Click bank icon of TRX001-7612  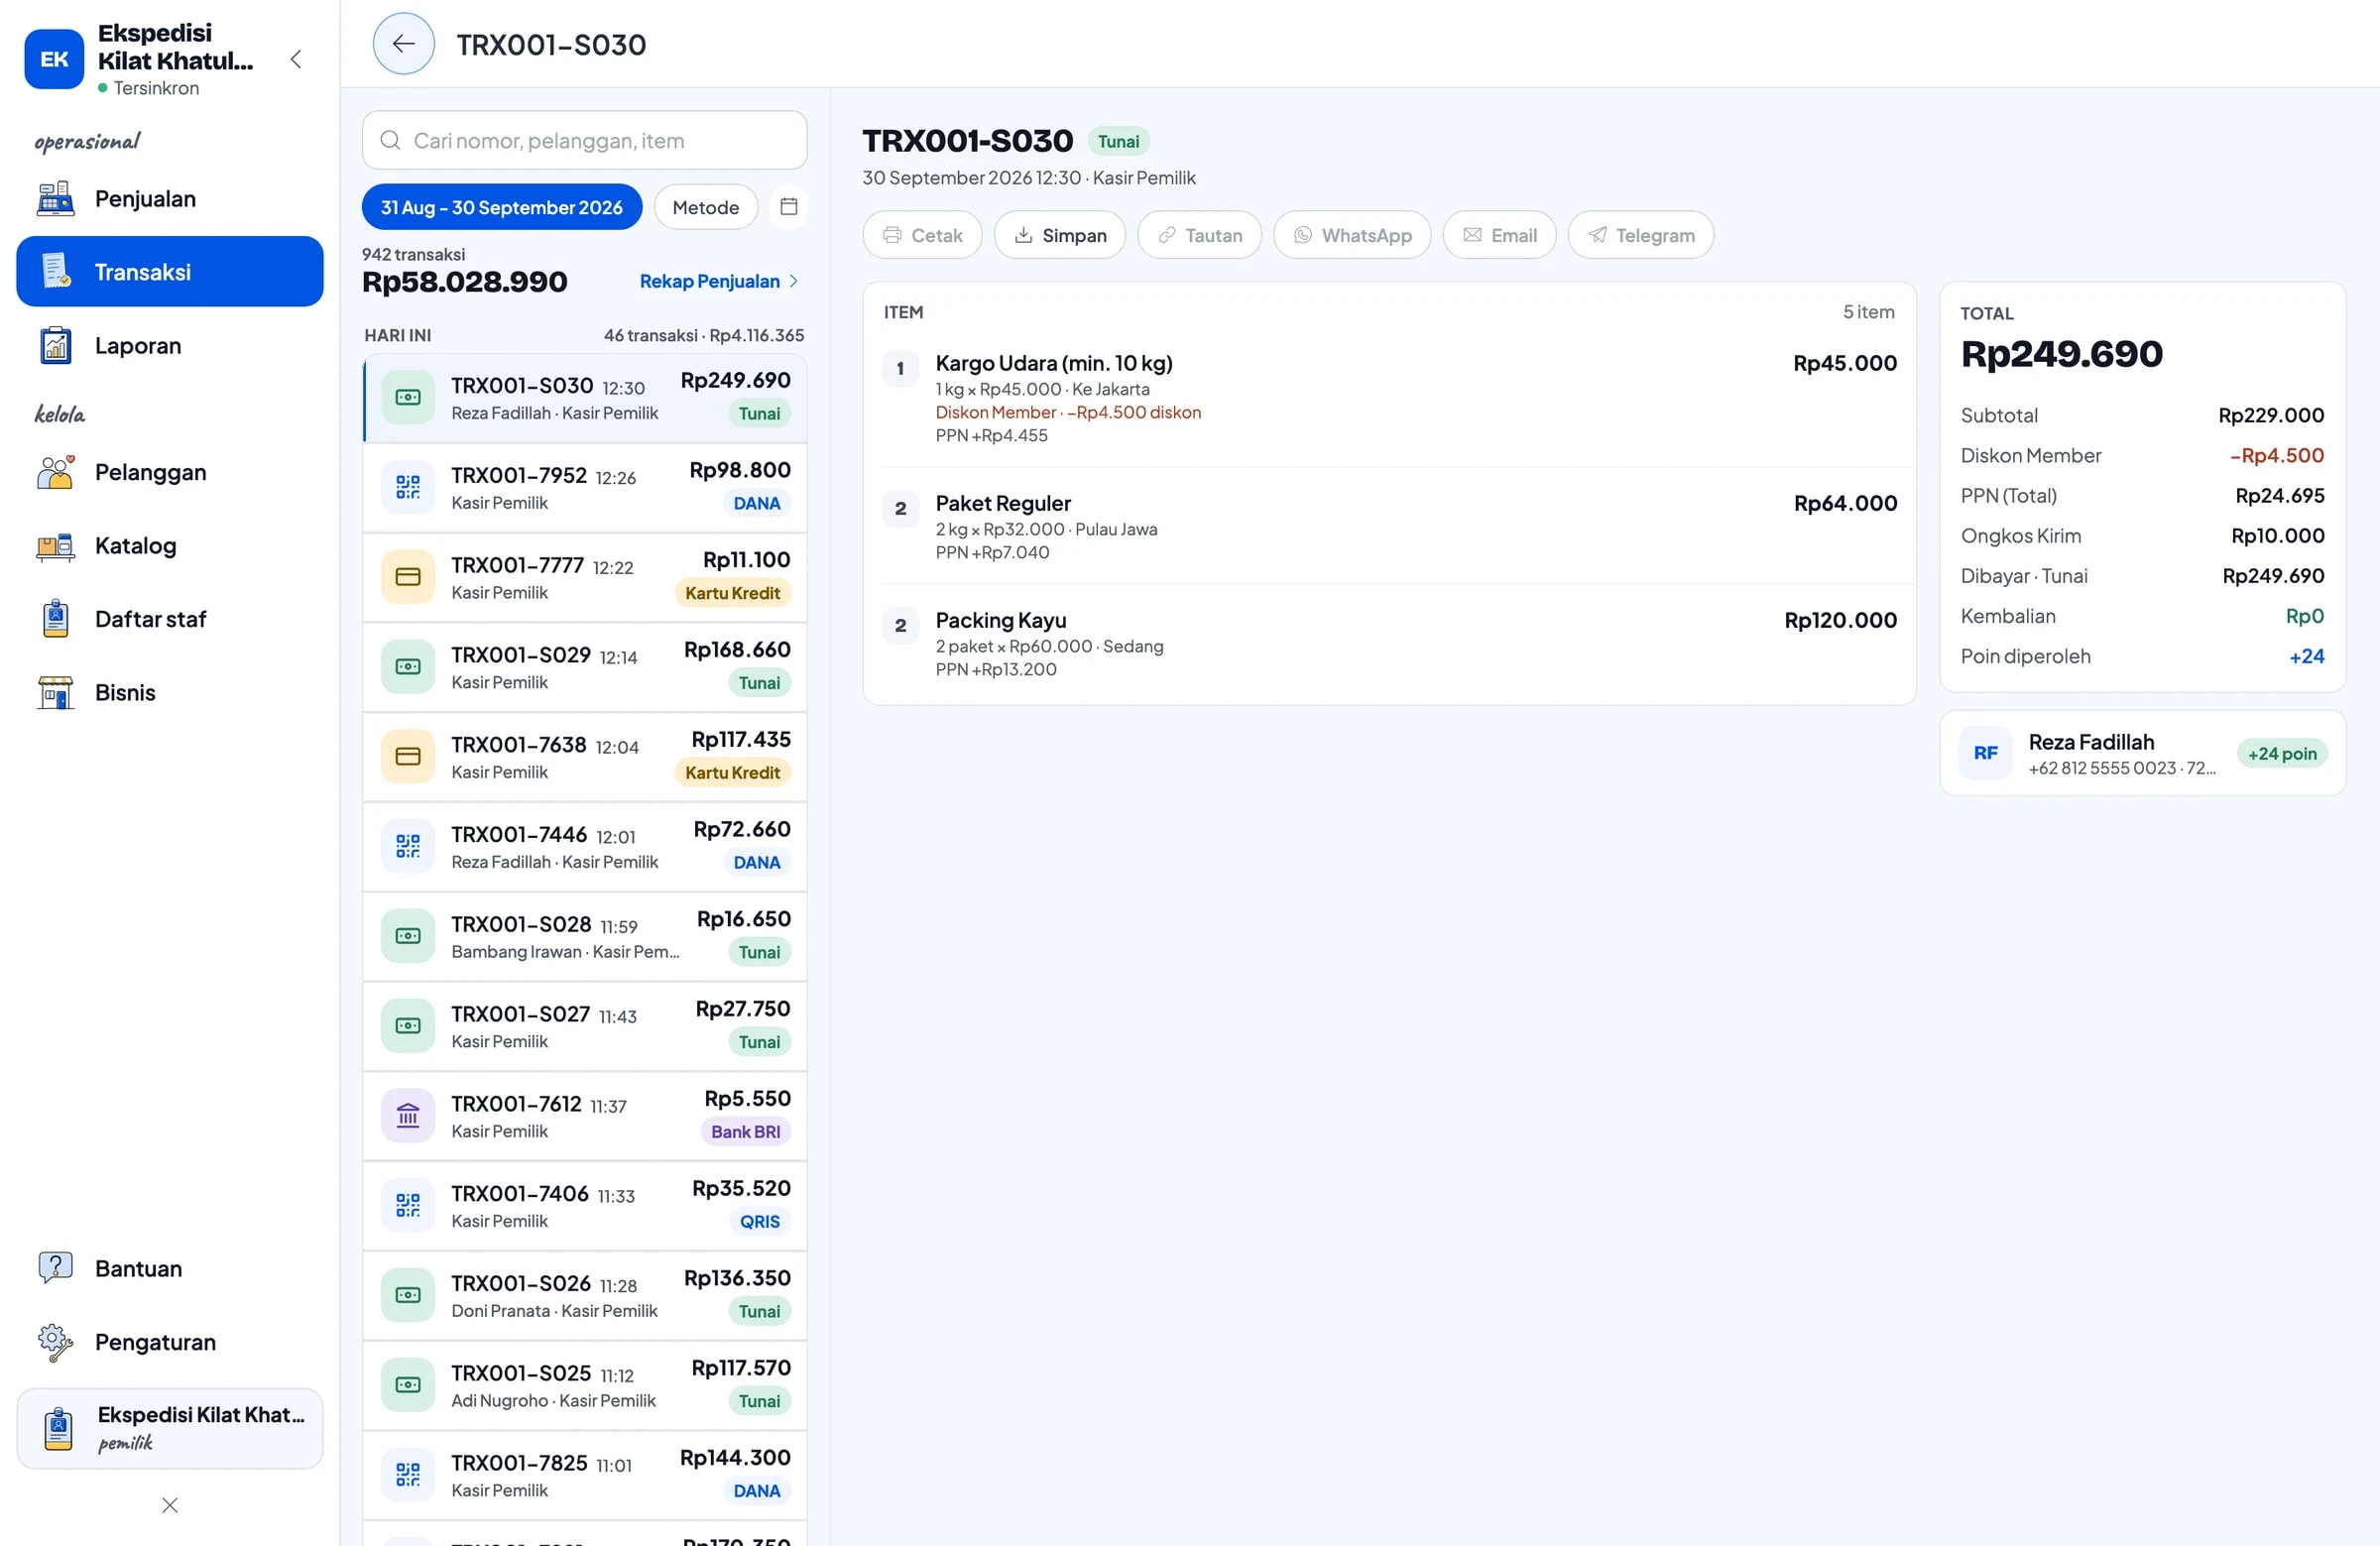click(408, 1116)
